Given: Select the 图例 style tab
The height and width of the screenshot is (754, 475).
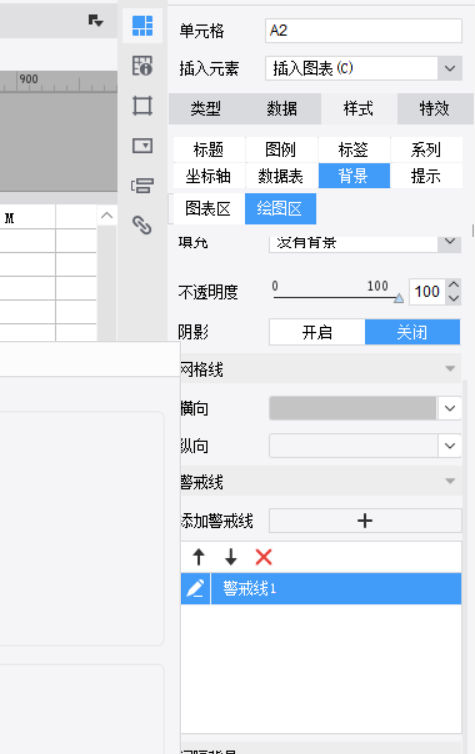Looking at the screenshot, I should click(281, 150).
